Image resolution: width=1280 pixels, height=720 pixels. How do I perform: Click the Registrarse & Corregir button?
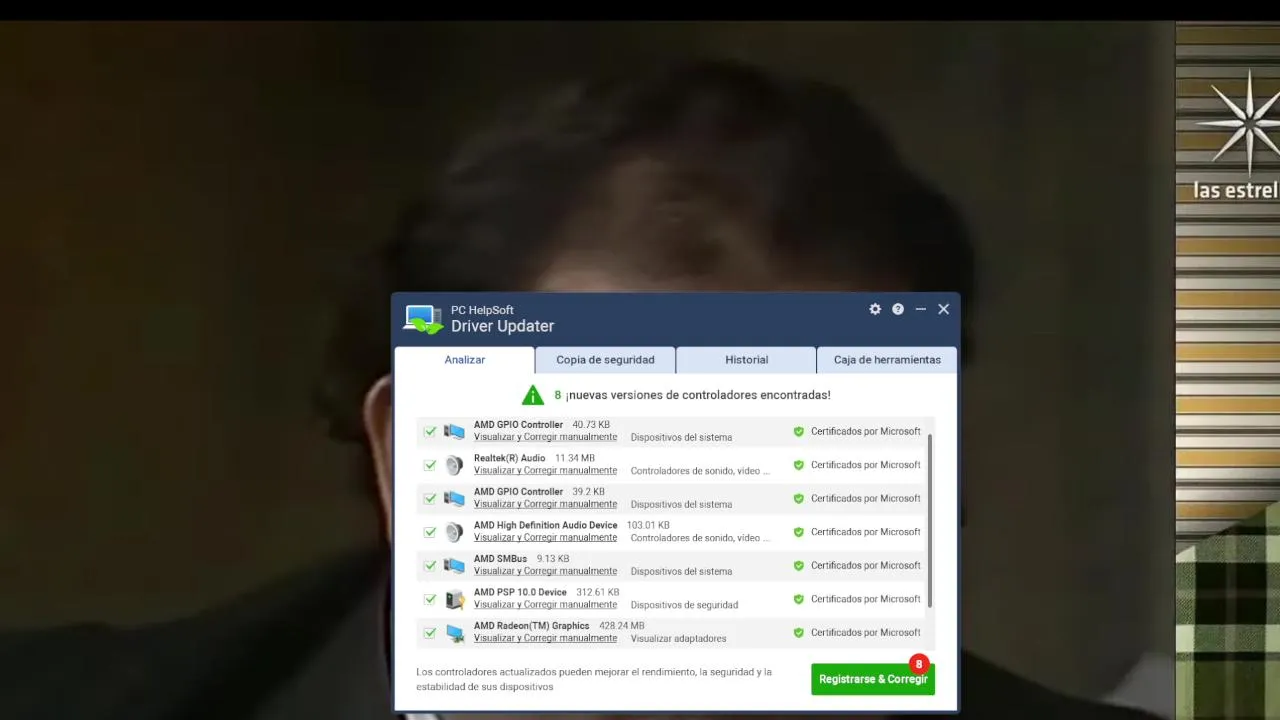873,679
